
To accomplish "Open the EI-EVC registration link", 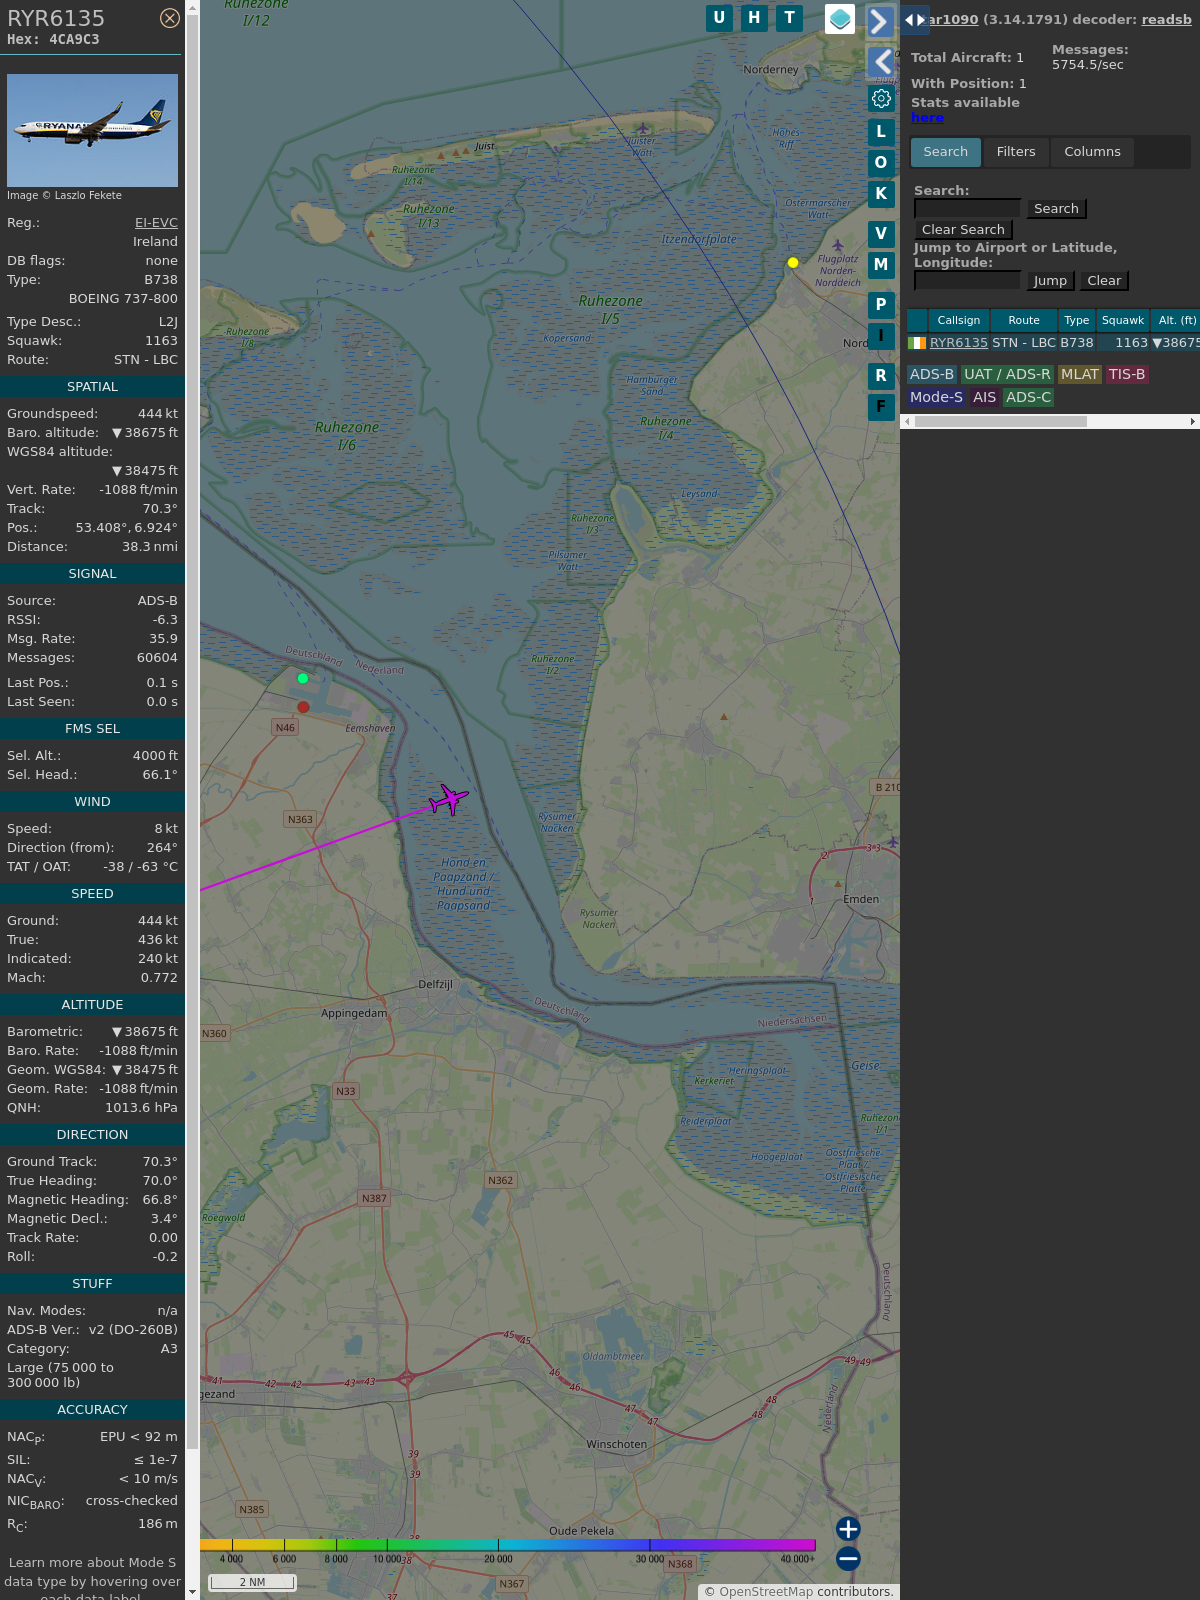I will [156, 223].
